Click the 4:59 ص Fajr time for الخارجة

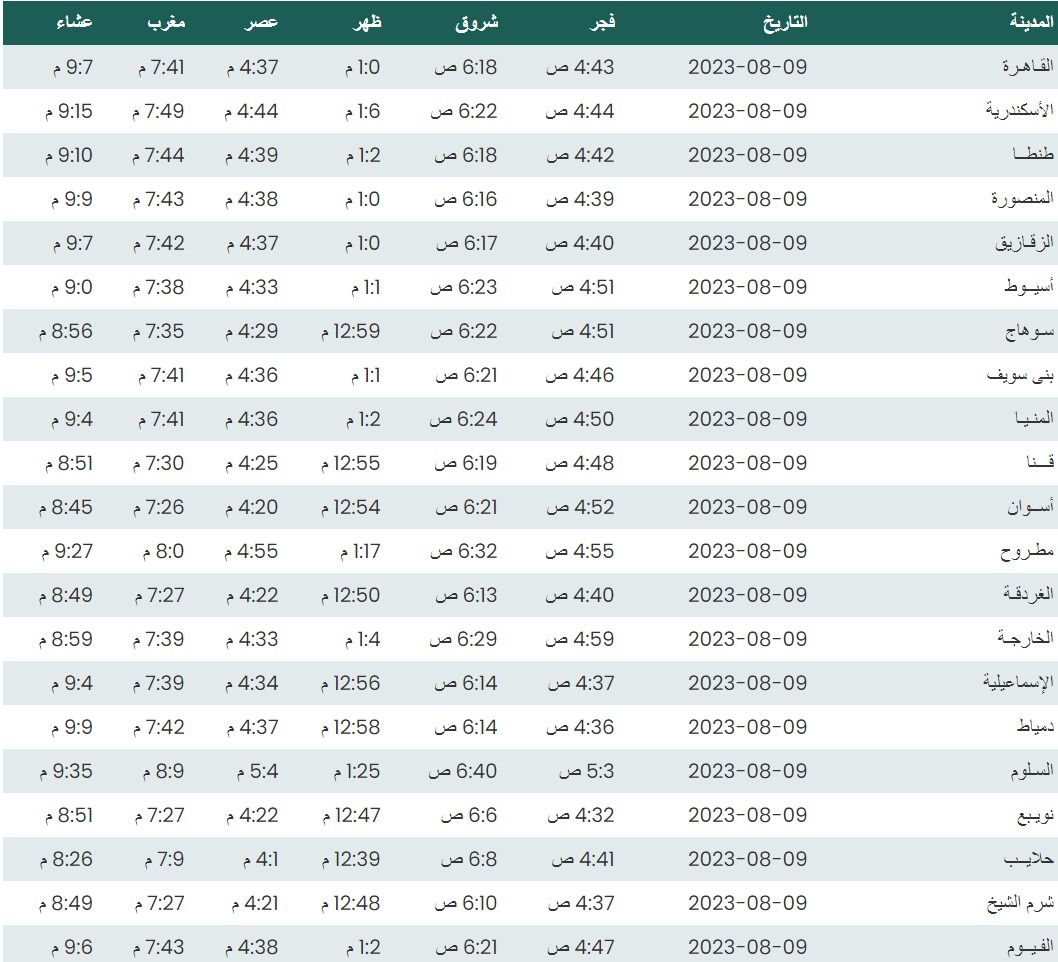(x=580, y=639)
